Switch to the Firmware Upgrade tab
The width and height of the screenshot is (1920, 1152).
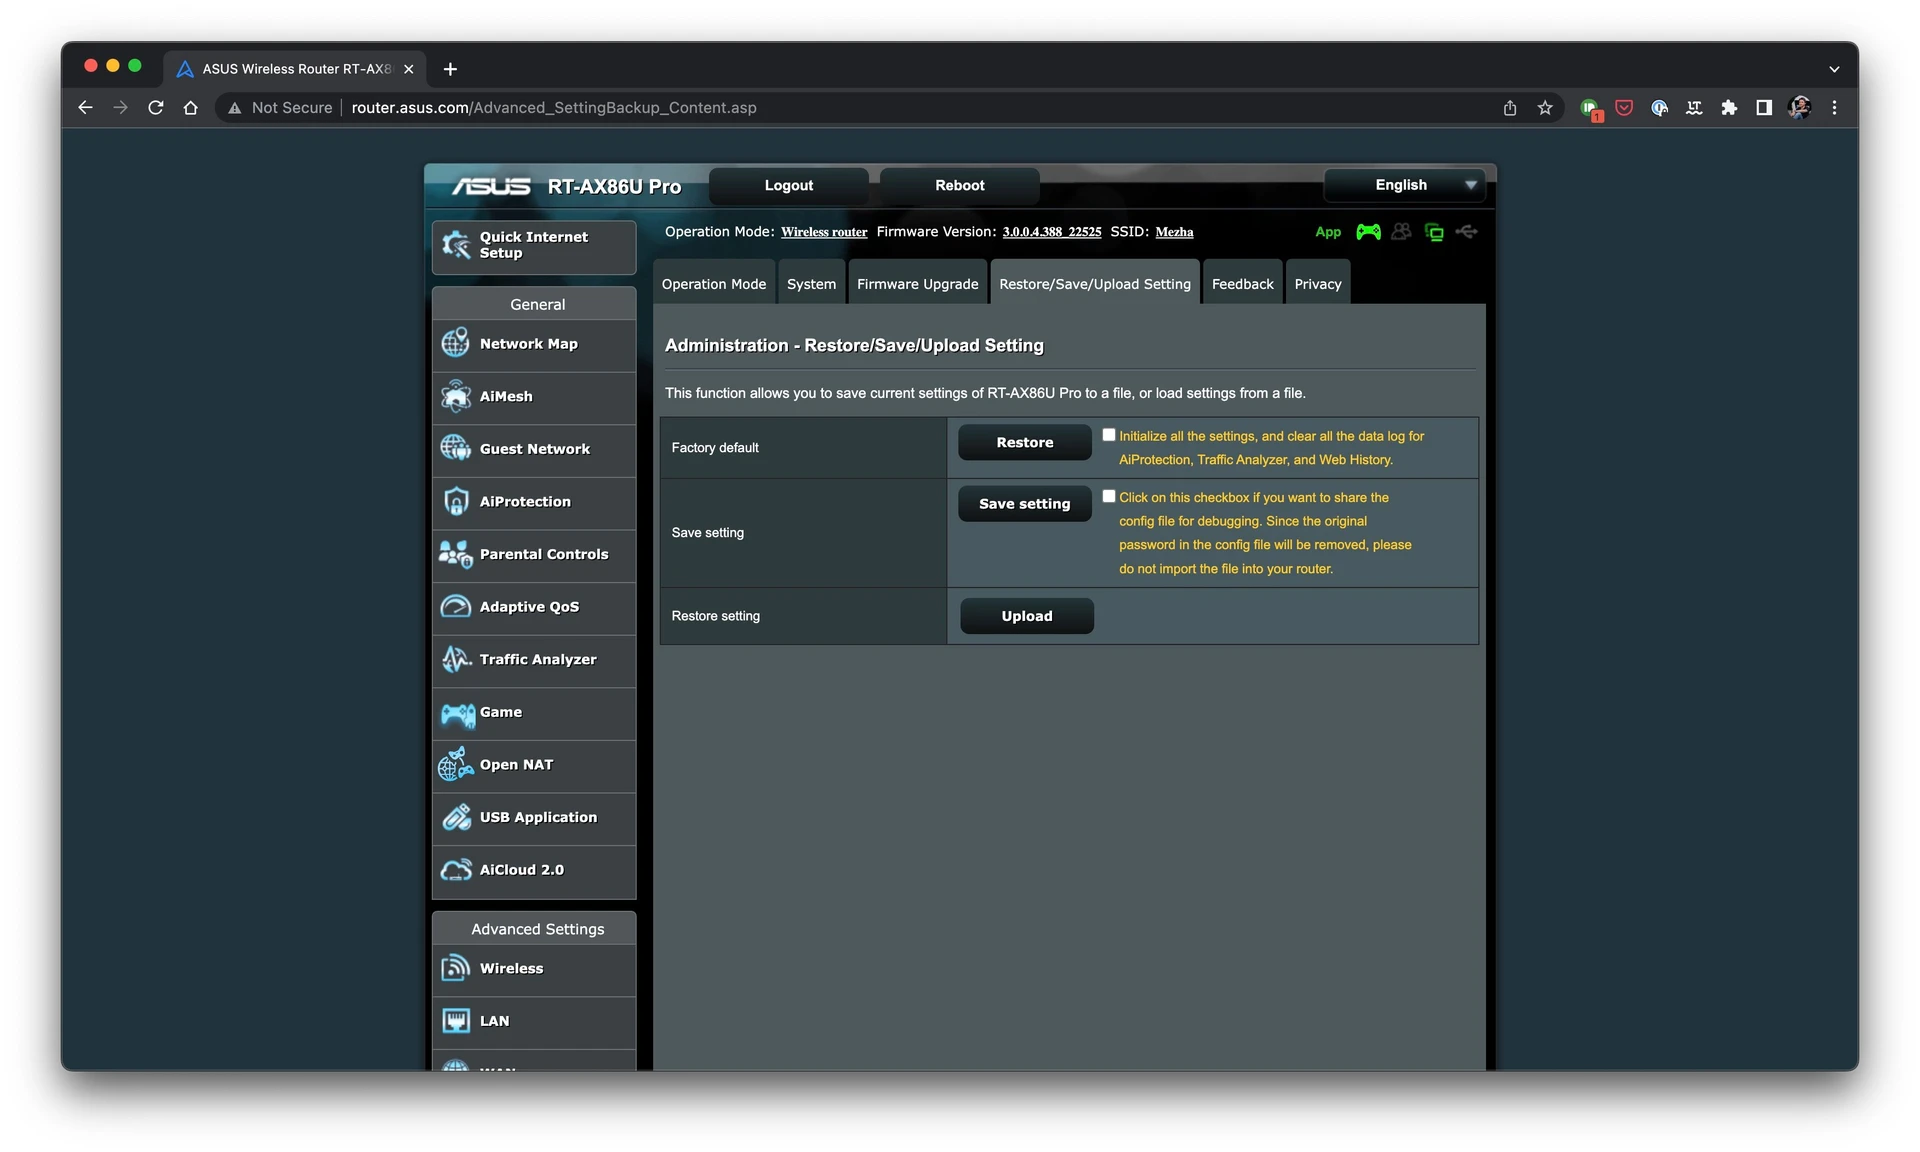(x=917, y=284)
